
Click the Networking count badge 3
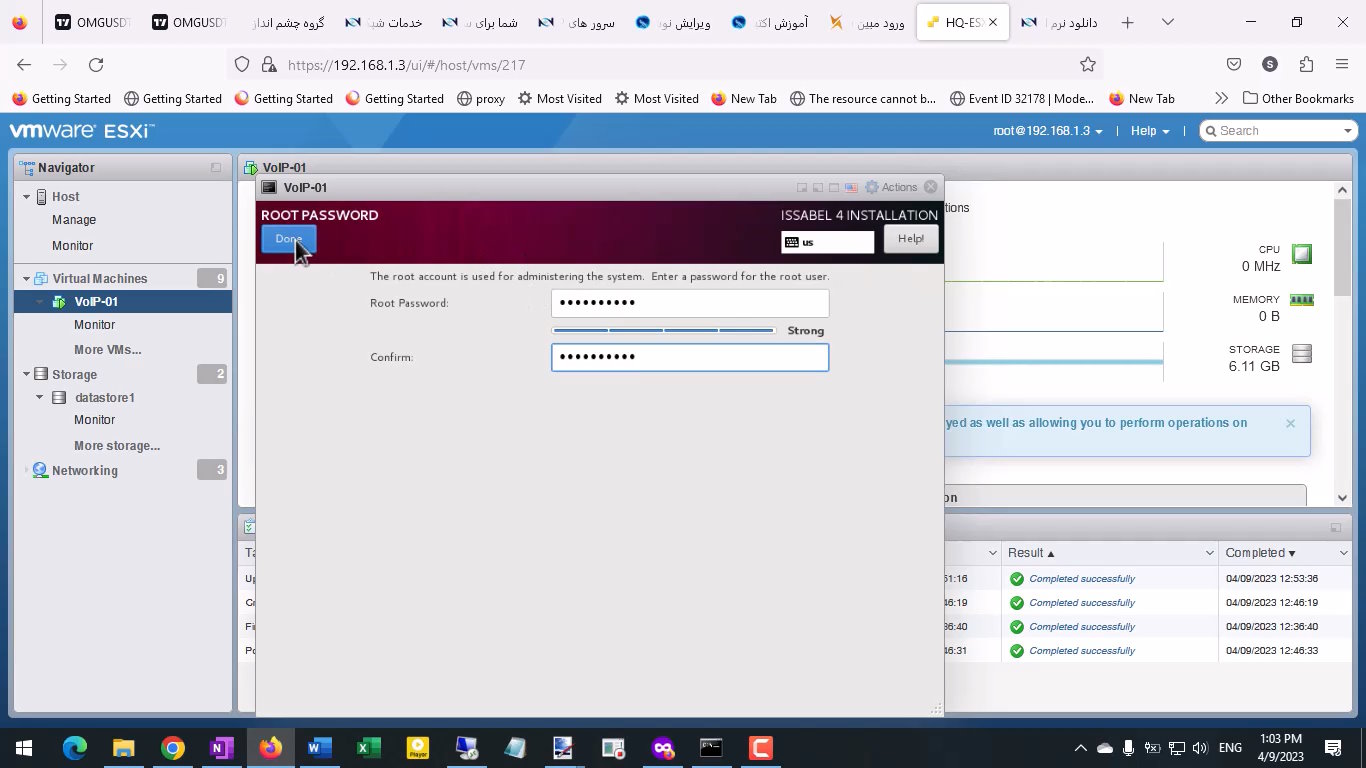[212, 470]
